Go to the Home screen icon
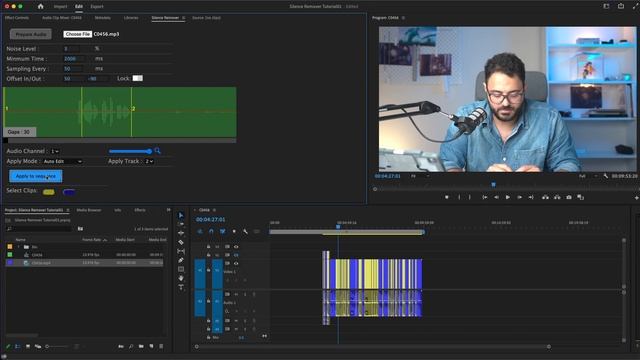The height and width of the screenshot is (360, 640). point(40,6)
